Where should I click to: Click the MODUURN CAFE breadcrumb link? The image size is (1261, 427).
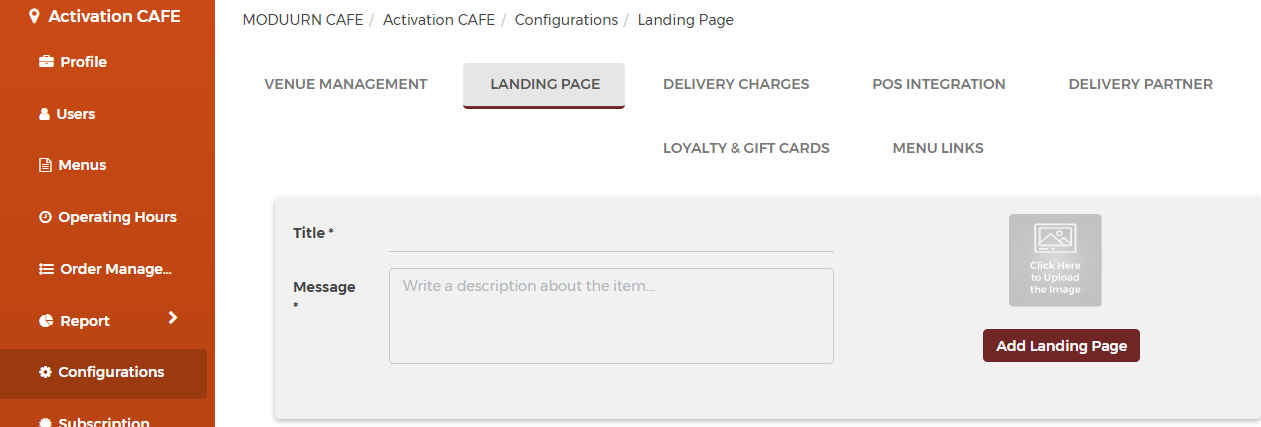tap(302, 20)
